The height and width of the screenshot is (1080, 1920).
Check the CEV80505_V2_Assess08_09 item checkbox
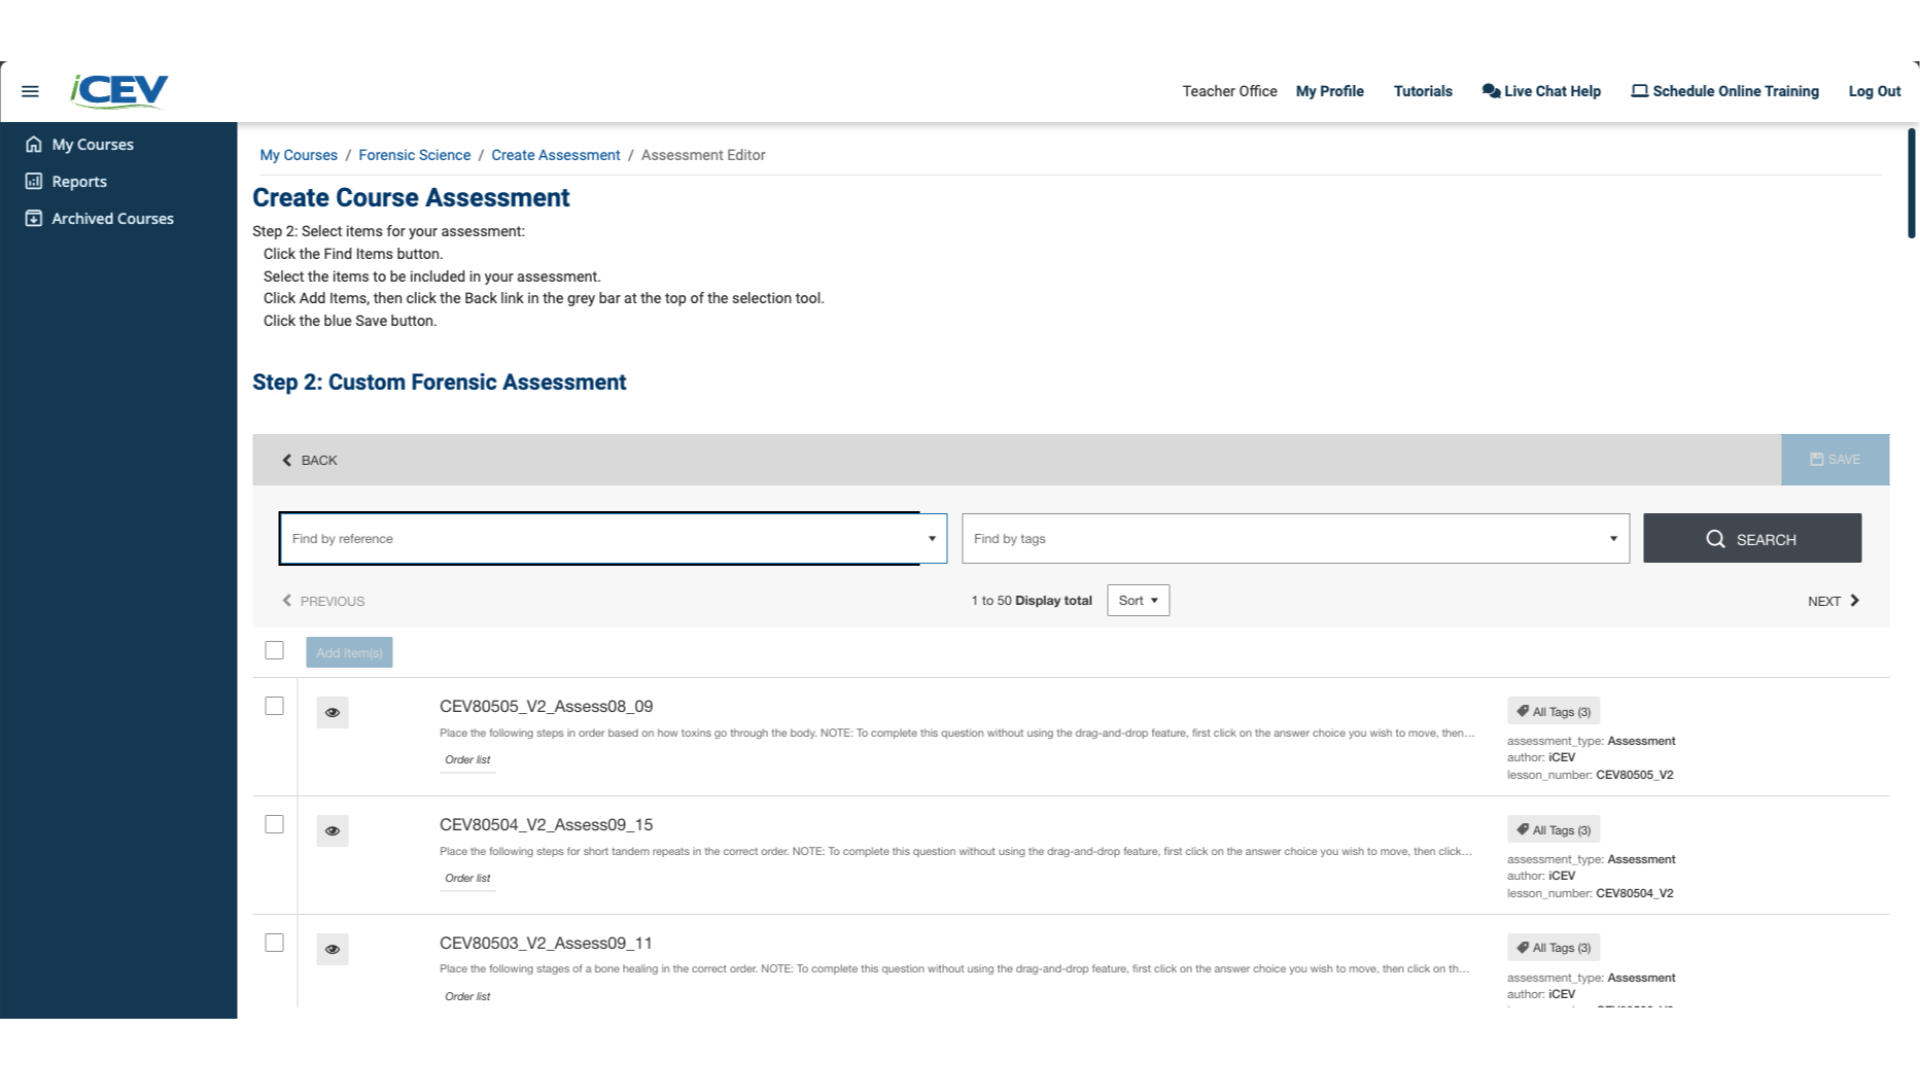click(274, 706)
